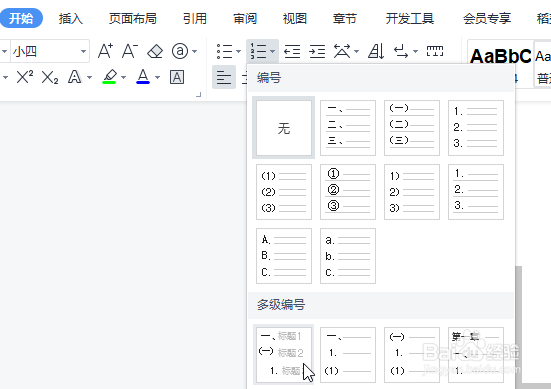Click the Chinese layout icon
The image size is (551, 389).
(342, 51)
